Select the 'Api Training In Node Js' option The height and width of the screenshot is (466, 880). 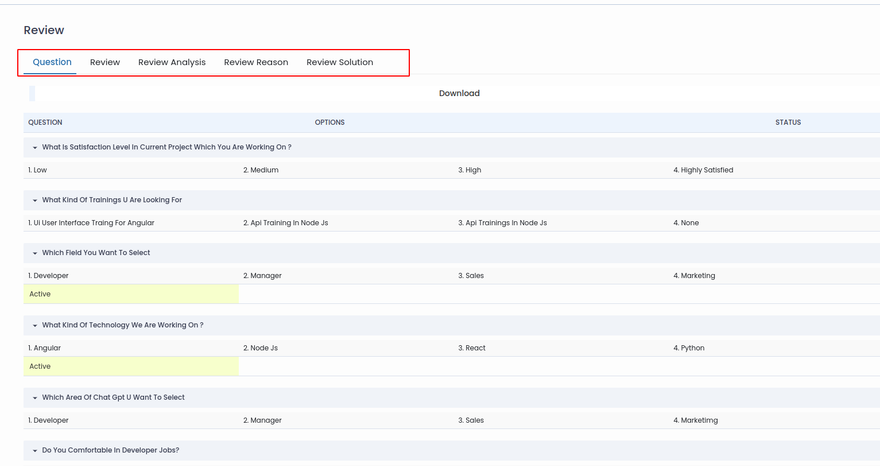pyautogui.click(x=286, y=223)
